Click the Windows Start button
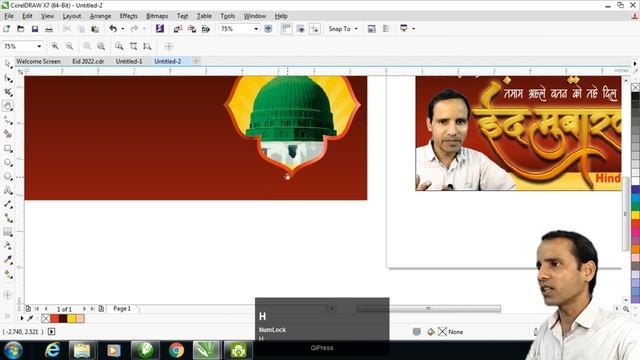 13,350
